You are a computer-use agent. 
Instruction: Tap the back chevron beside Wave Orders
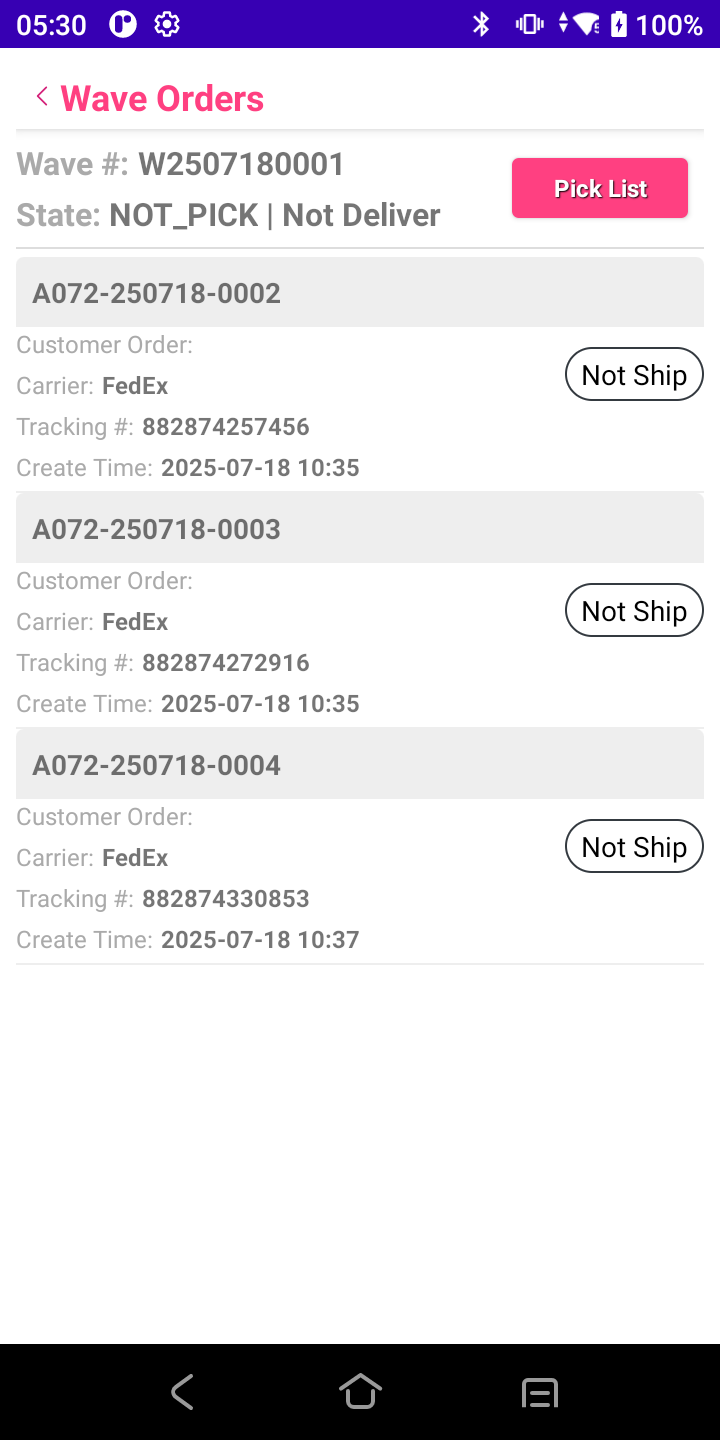42,97
